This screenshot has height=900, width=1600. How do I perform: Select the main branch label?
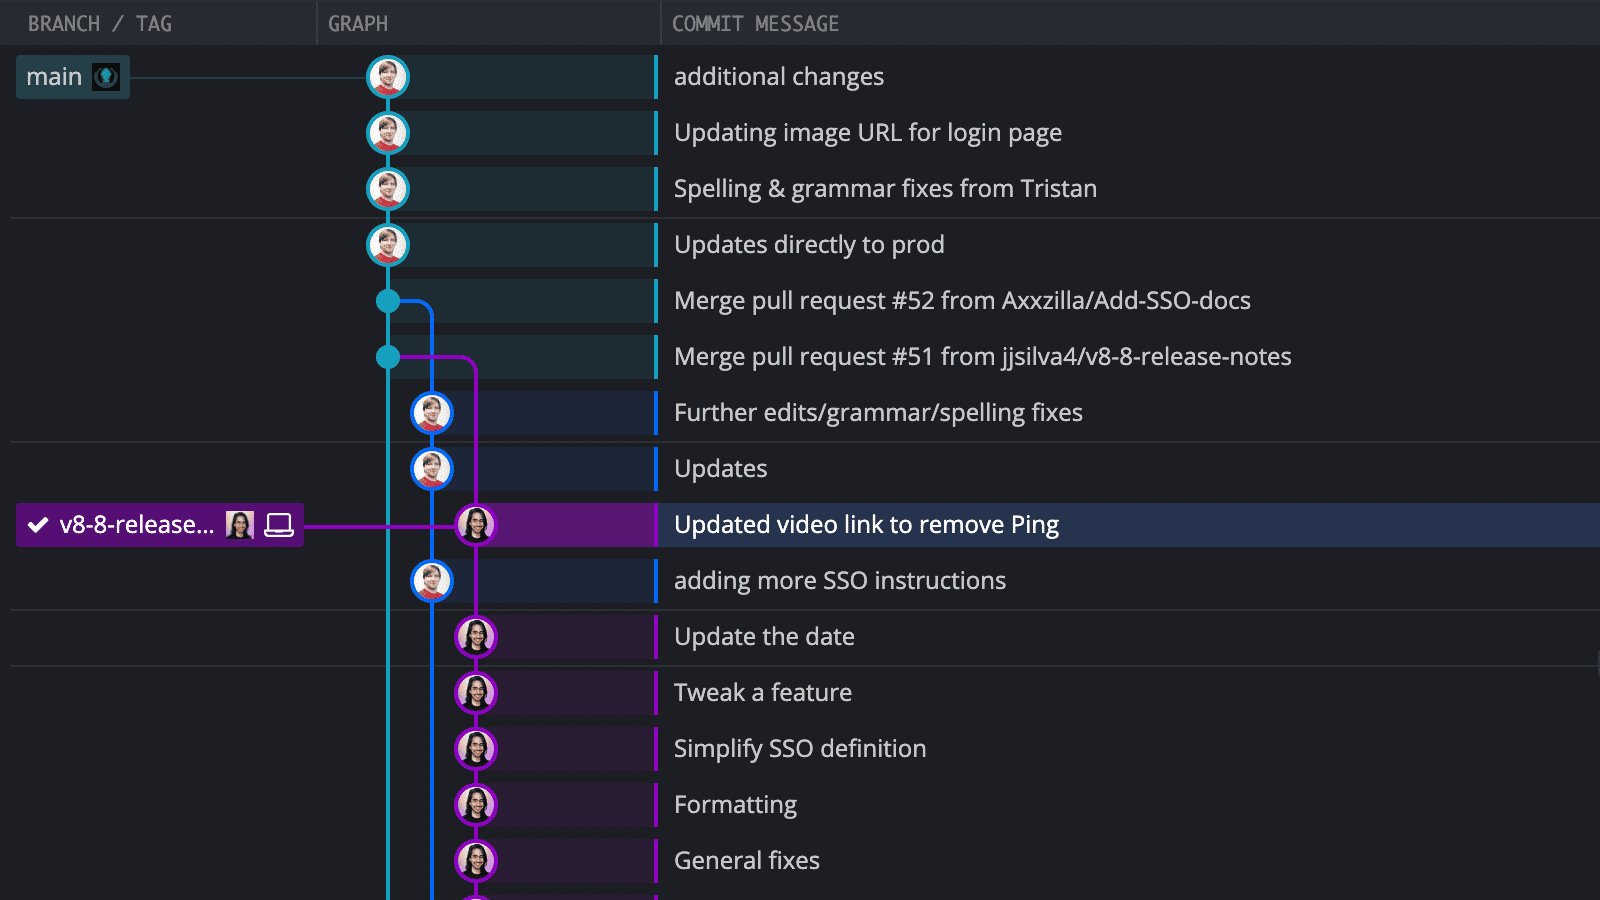73,77
